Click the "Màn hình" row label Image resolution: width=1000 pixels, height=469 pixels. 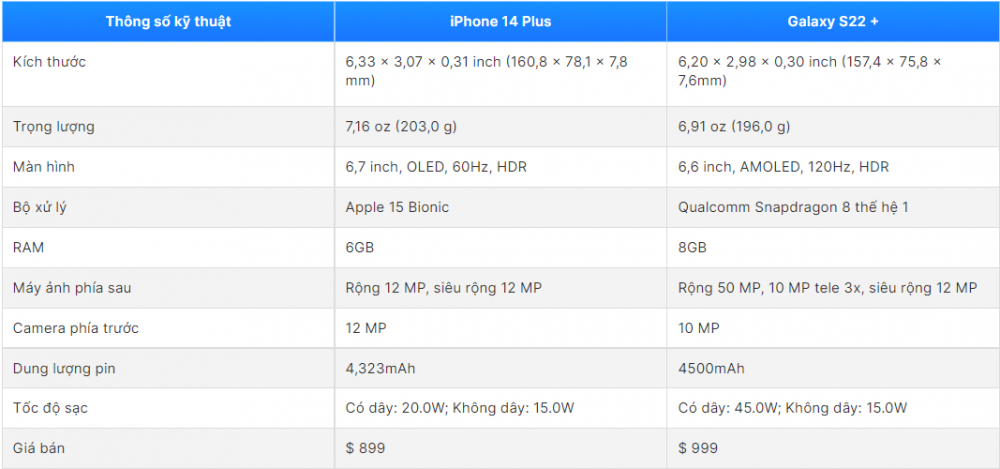[44, 167]
